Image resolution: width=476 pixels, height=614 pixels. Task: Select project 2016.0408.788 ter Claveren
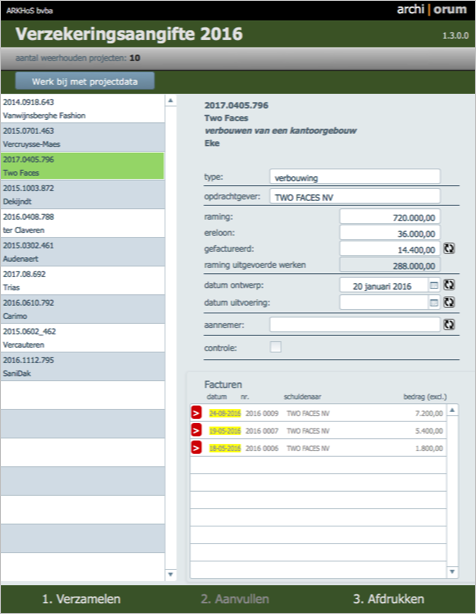(83, 223)
